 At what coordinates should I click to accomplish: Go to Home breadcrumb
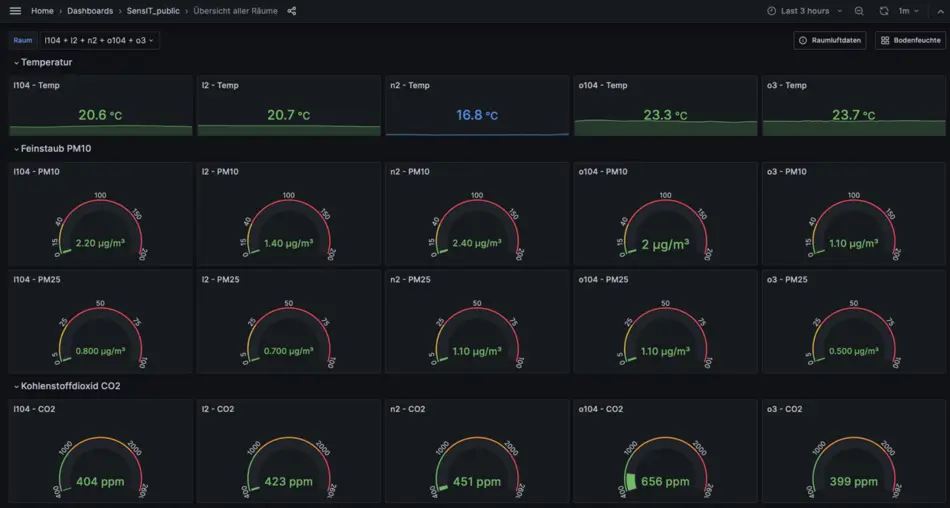coord(42,11)
